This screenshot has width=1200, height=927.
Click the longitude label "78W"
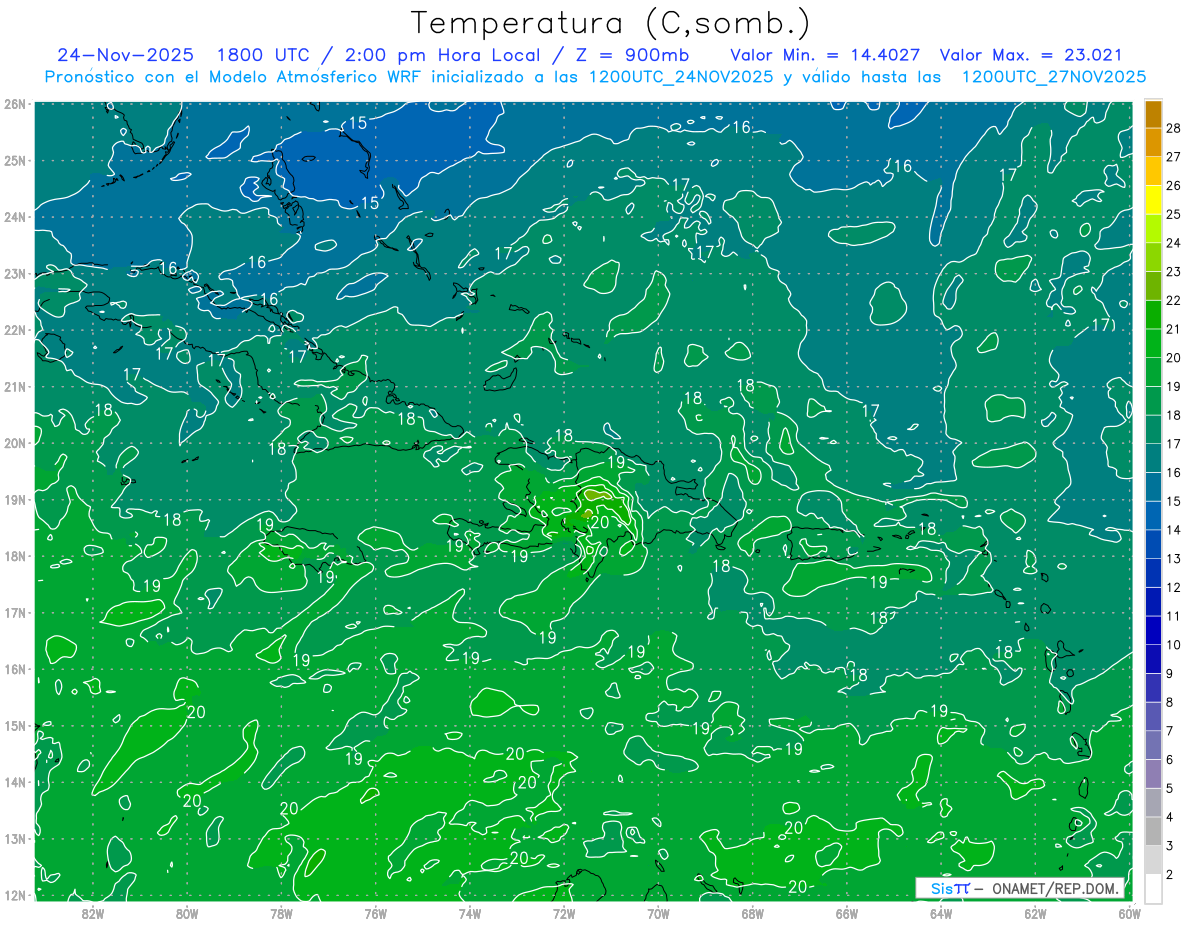coord(282,914)
